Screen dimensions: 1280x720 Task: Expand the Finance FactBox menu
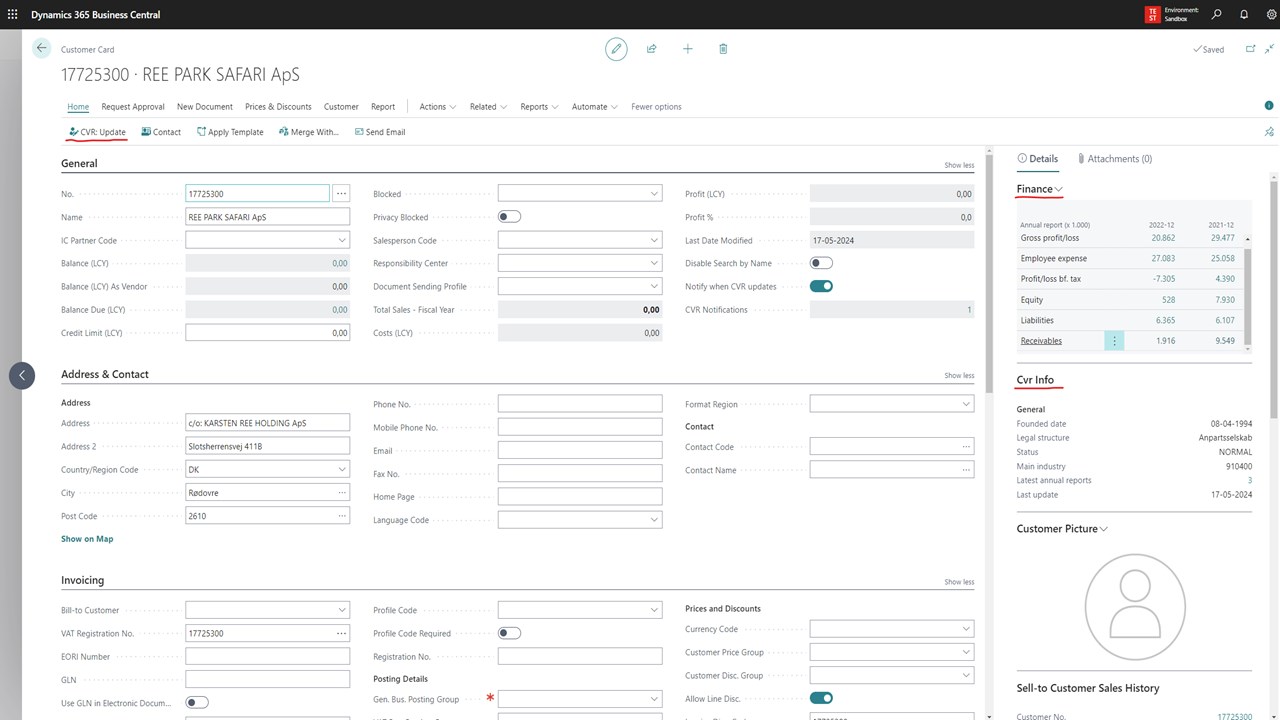[x=1040, y=189]
